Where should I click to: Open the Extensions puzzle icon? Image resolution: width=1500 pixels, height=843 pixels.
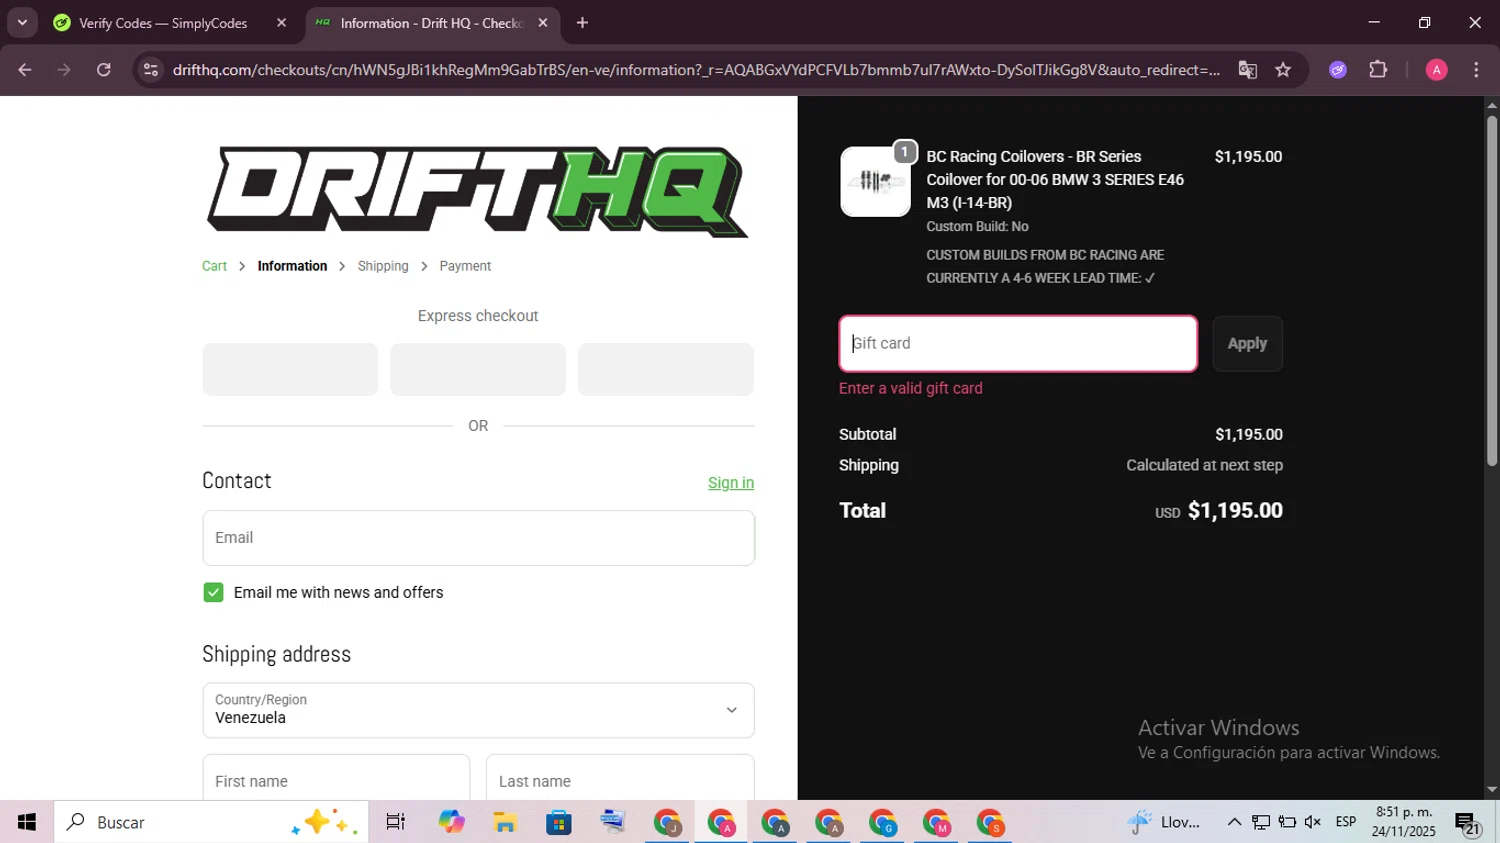point(1378,70)
